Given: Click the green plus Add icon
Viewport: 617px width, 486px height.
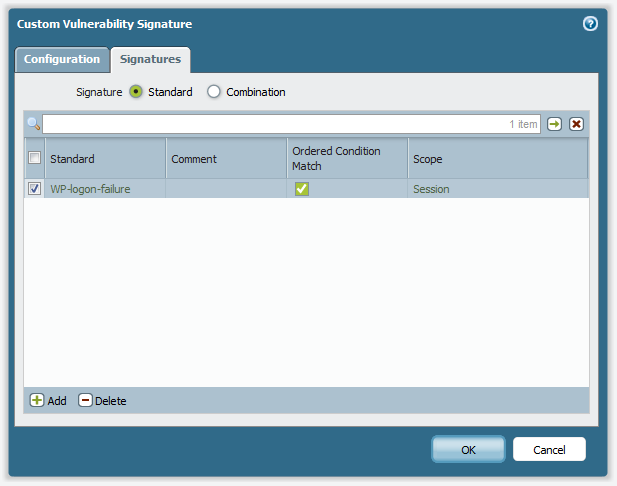Looking at the screenshot, I should (37, 401).
